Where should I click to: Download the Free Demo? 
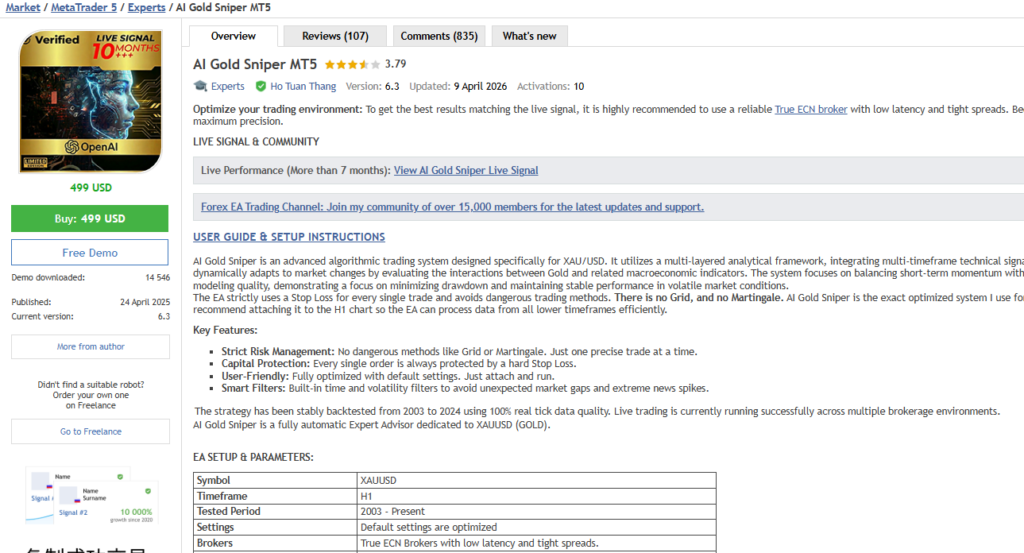coord(89,253)
